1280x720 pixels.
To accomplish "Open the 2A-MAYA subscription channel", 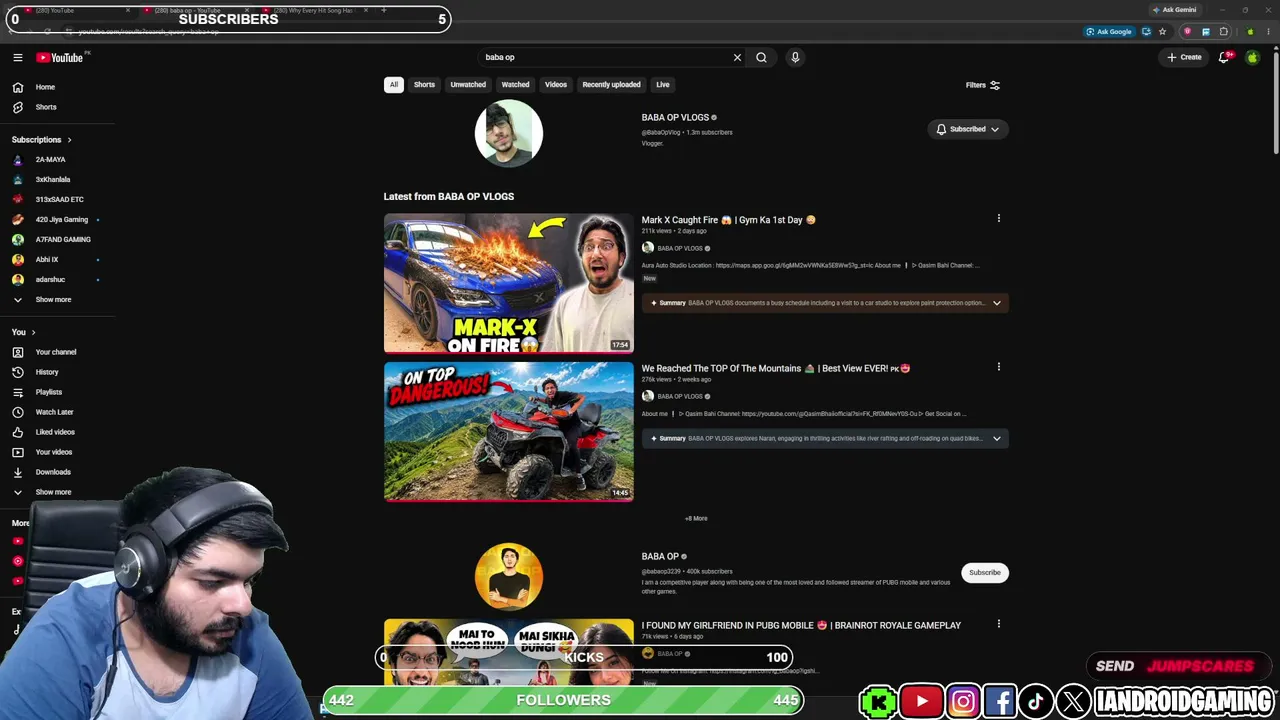I will click(50, 160).
